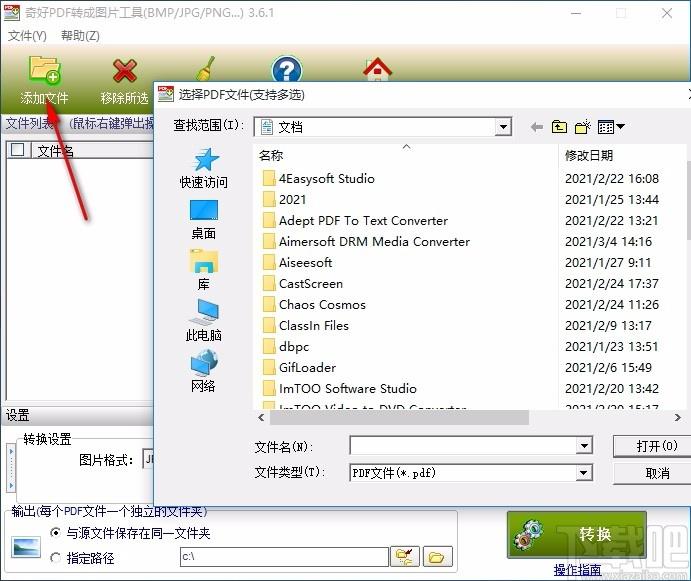The height and width of the screenshot is (581, 691).
Task: Select the Adept PDF To Text Converter folder
Action: click(355, 220)
